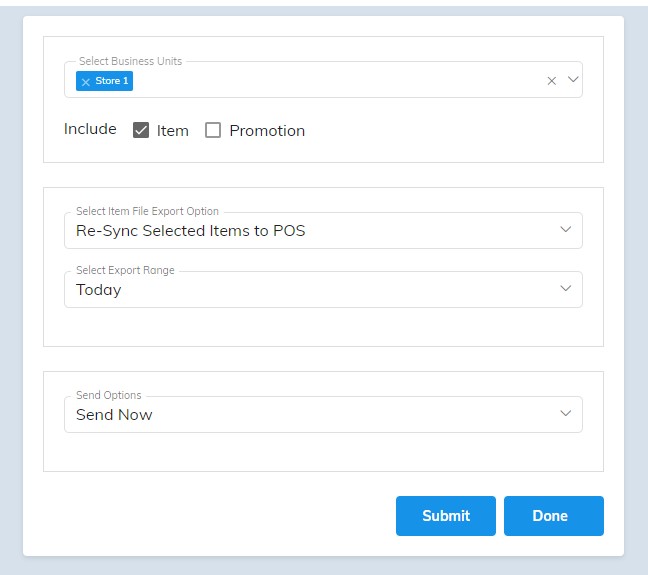Click the chevron arrow in Select Export Range

pos(565,289)
